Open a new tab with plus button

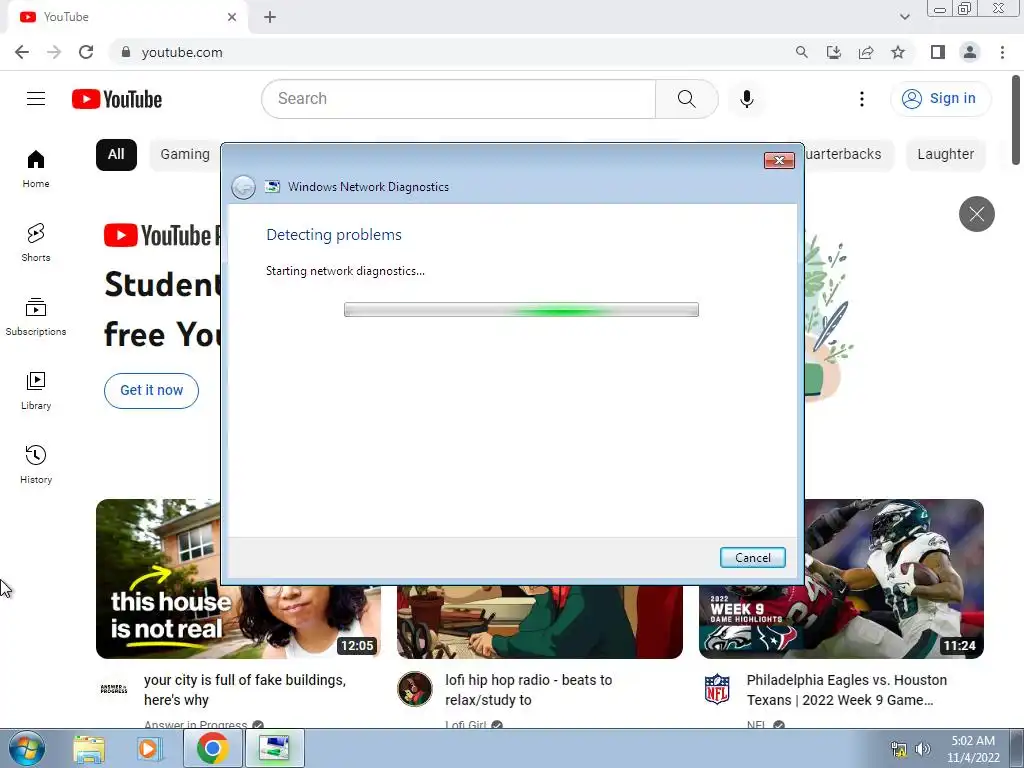(270, 18)
